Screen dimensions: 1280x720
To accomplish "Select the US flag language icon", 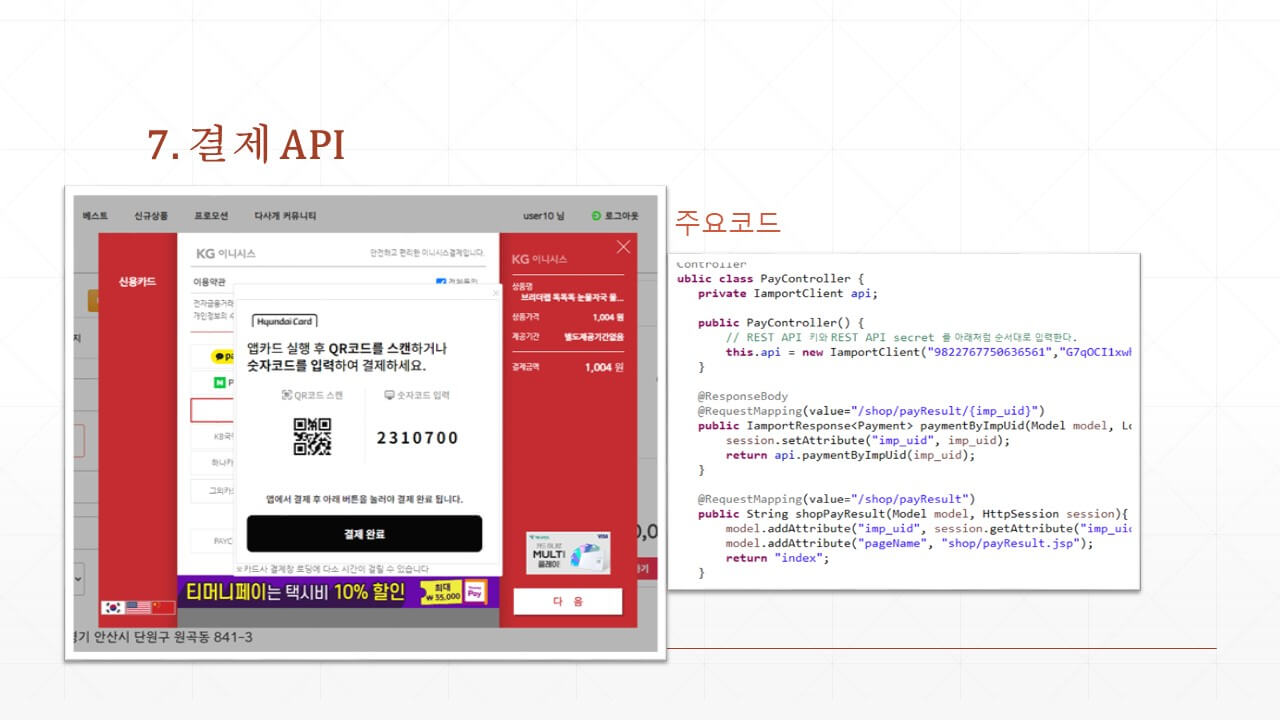I will (x=138, y=607).
